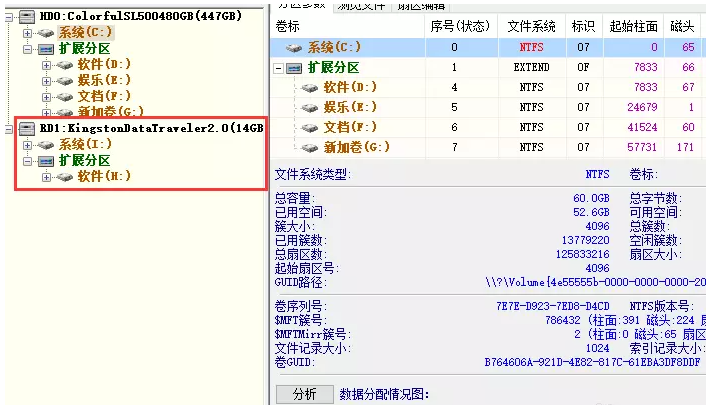The height and width of the screenshot is (405, 715).
Task: Click the 扩展分区 icon in partition table
Action: click(x=294, y=68)
